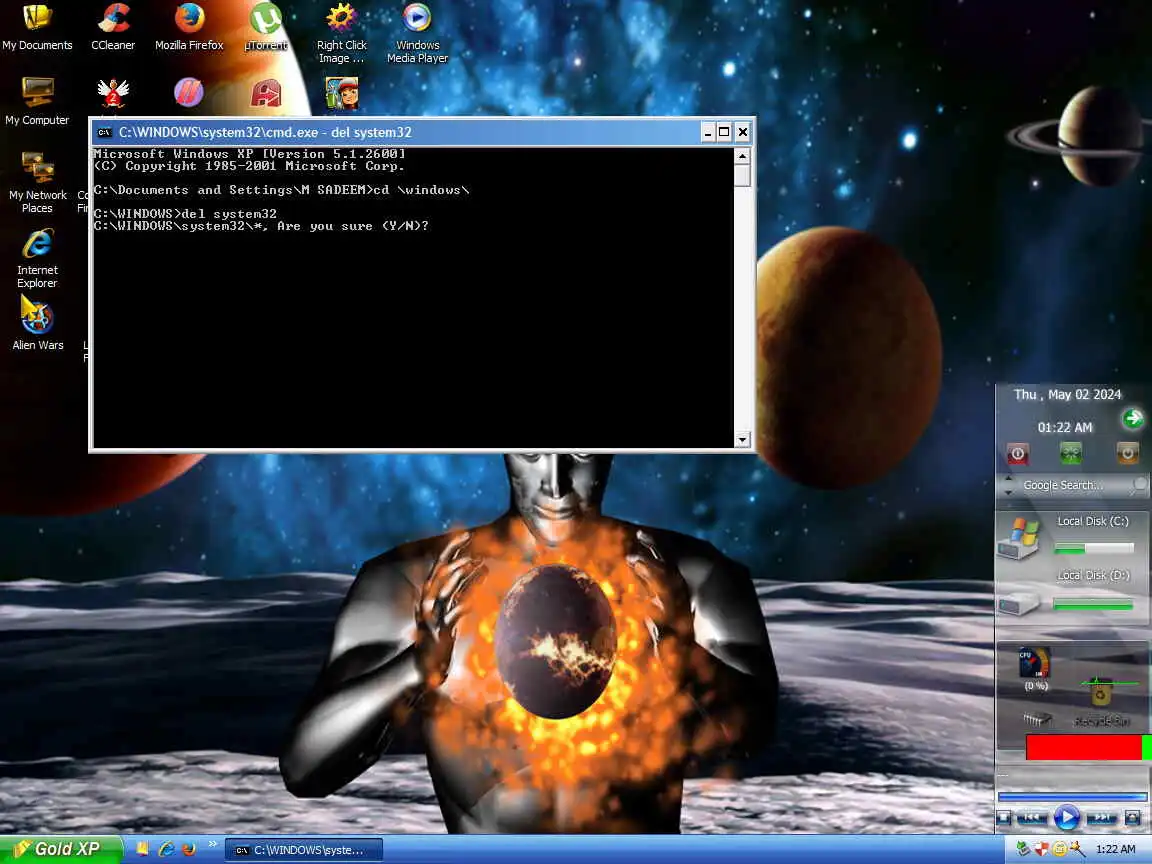
Task: Click the RAM chip icon in sidebar
Action: [1037, 720]
